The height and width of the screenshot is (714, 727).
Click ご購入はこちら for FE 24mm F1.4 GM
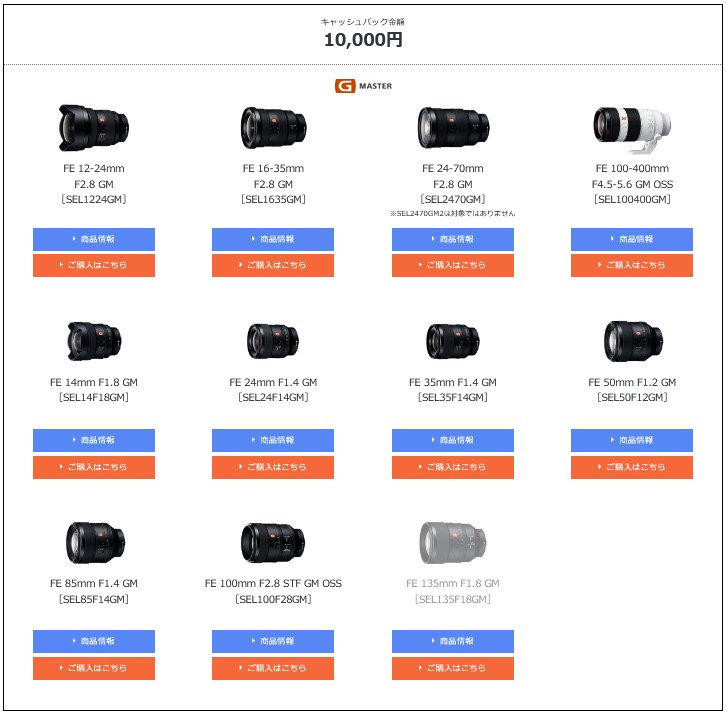273,467
